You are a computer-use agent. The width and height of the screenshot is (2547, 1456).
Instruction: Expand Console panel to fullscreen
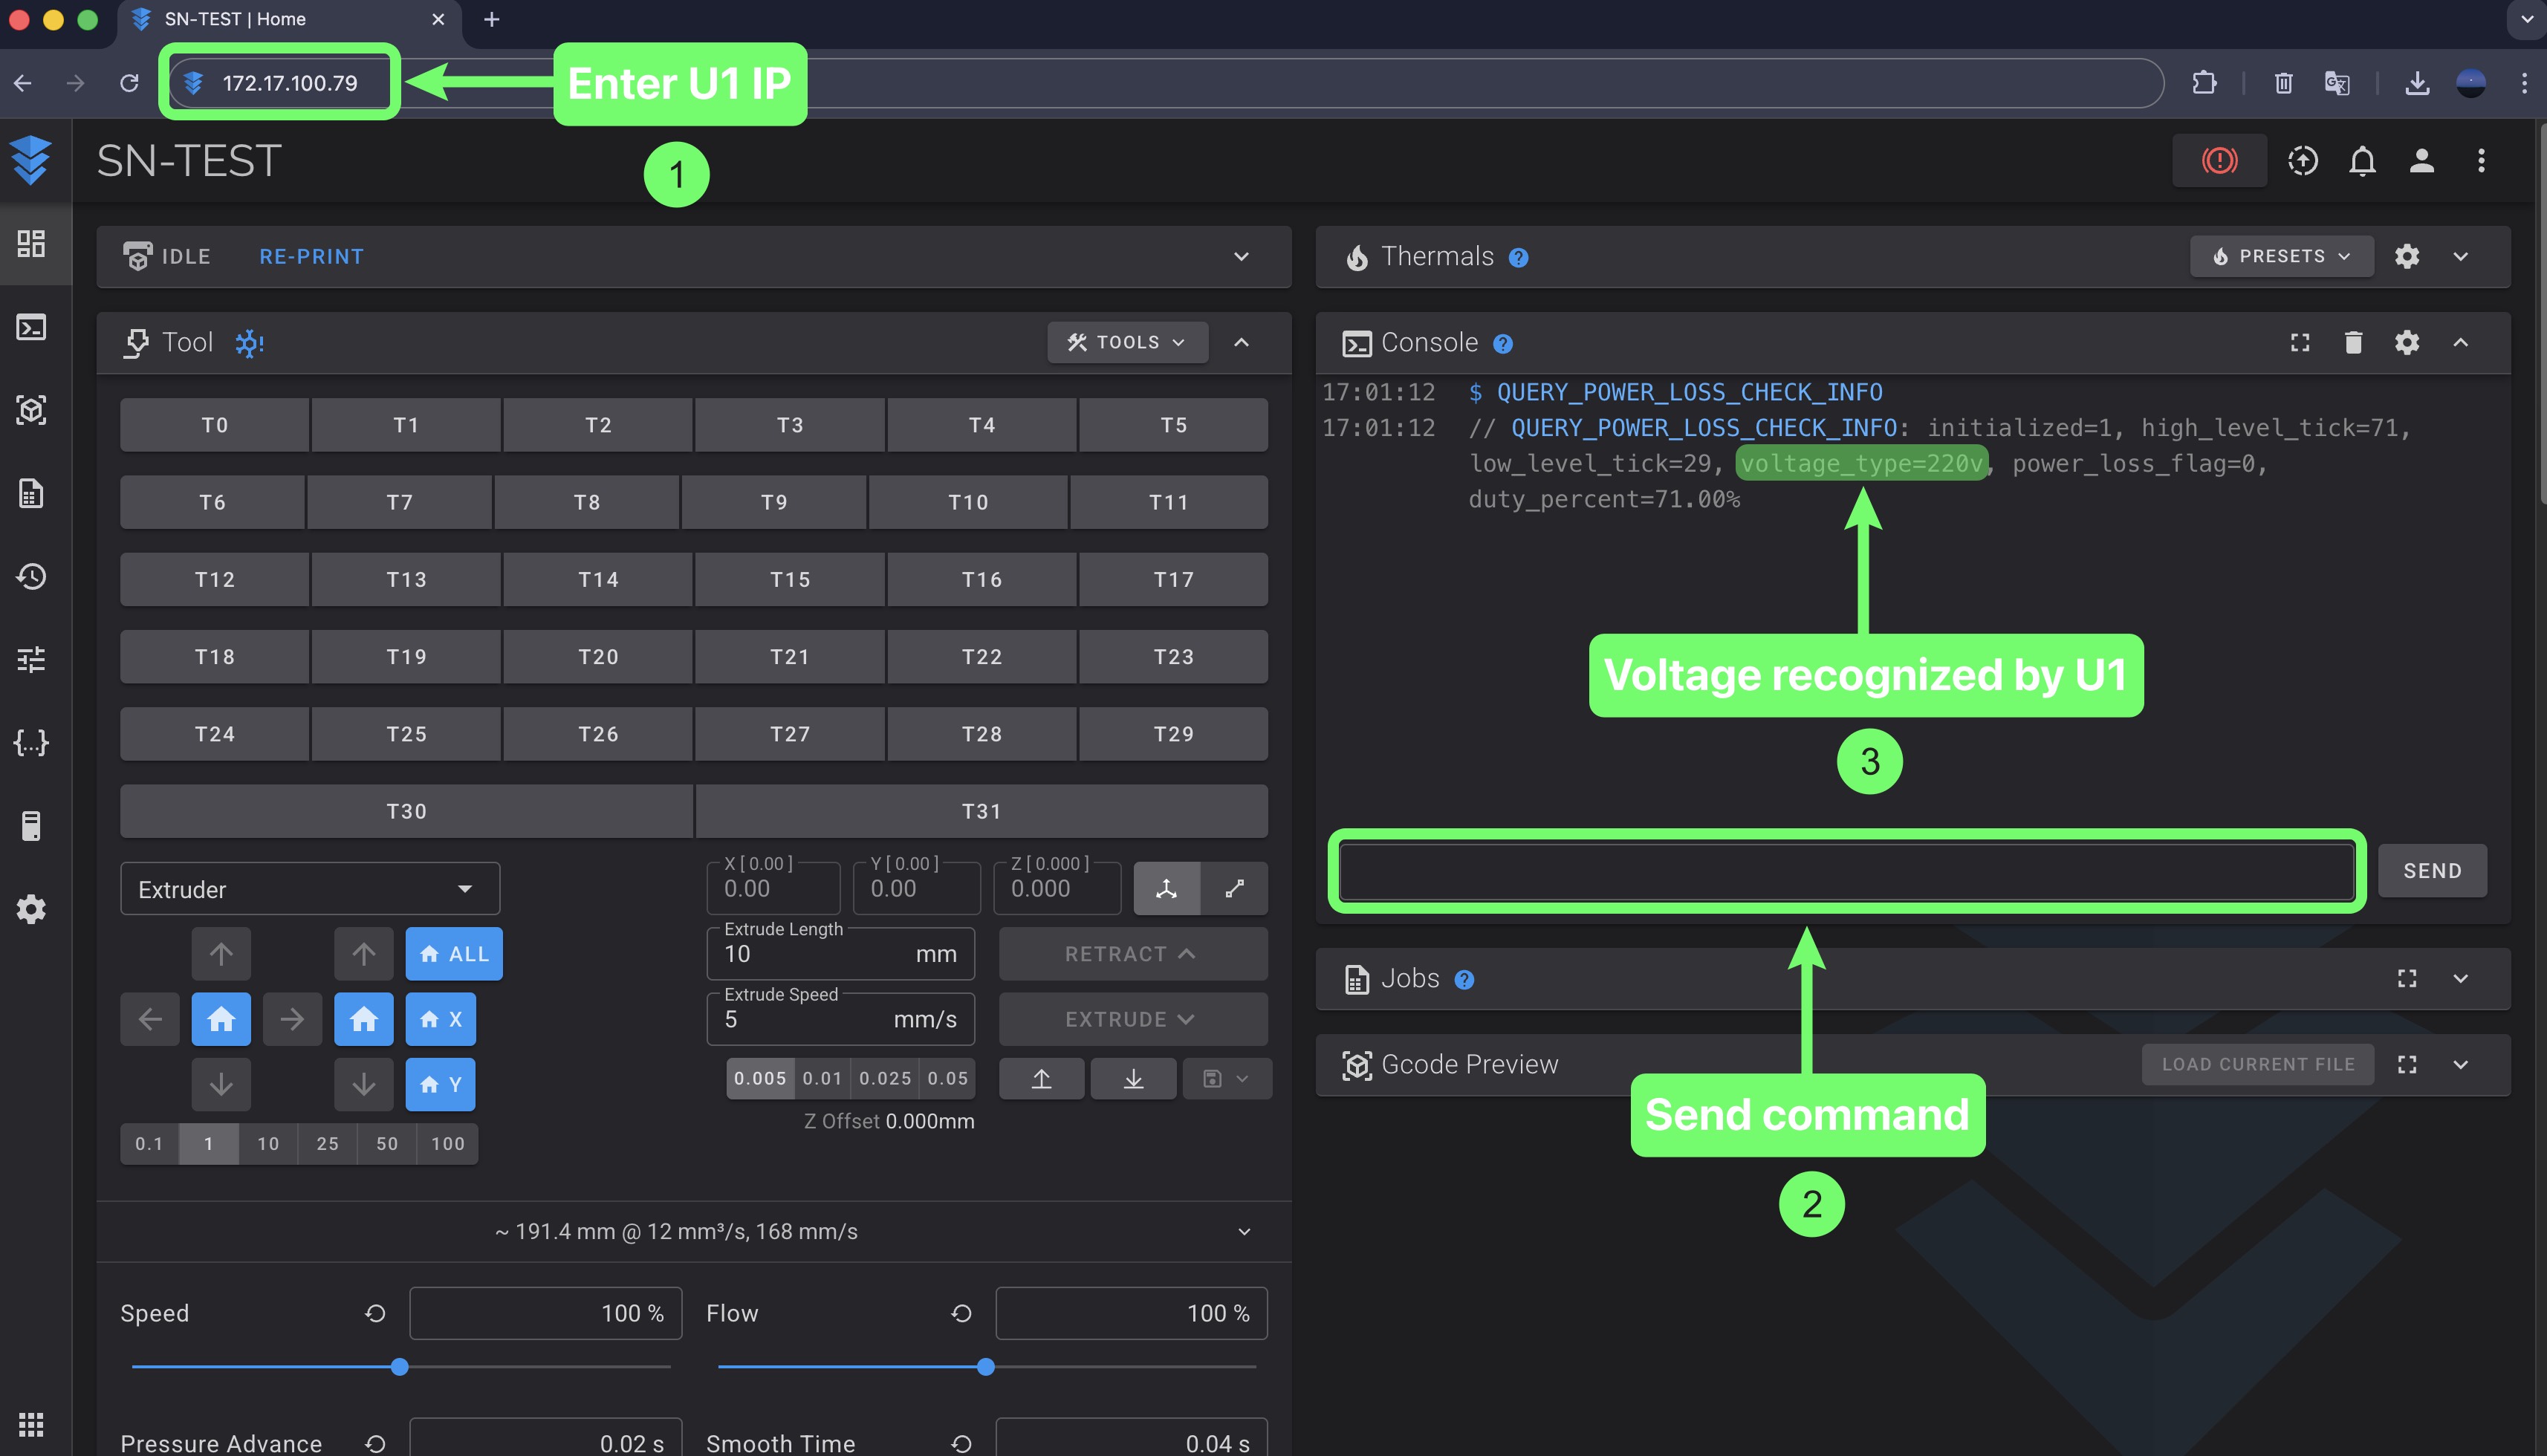(x=2300, y=343)
